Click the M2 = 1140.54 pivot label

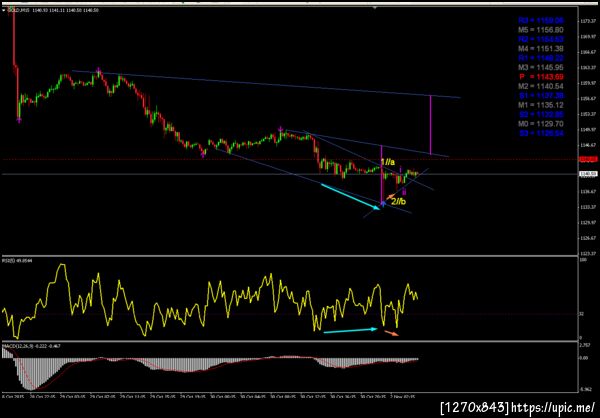click(541, 86)
